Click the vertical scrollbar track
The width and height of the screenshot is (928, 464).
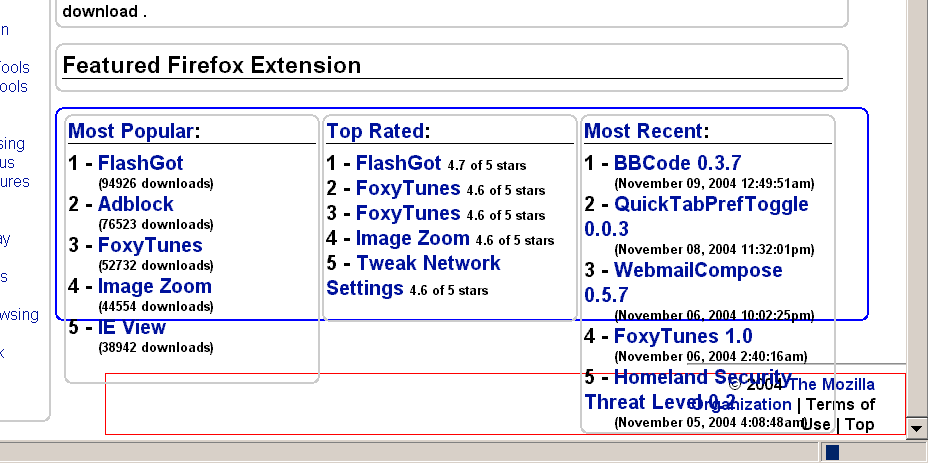click(x=916, y=200)
